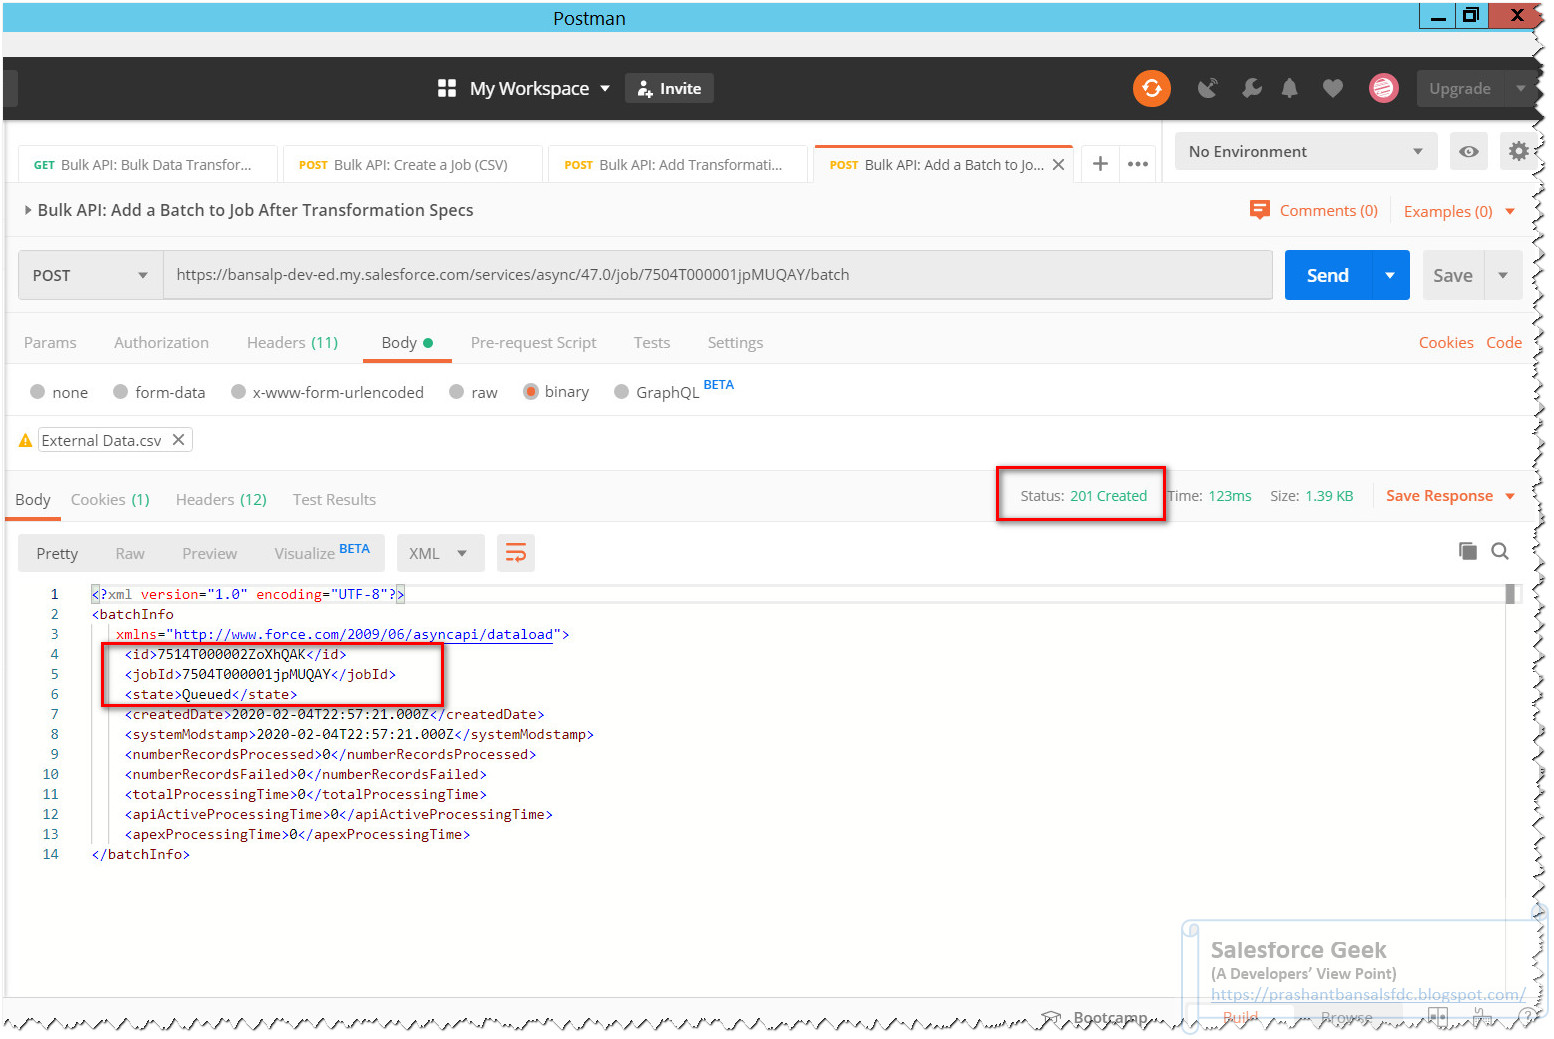Open the Visualize BETA view

(x=322, y=551)
